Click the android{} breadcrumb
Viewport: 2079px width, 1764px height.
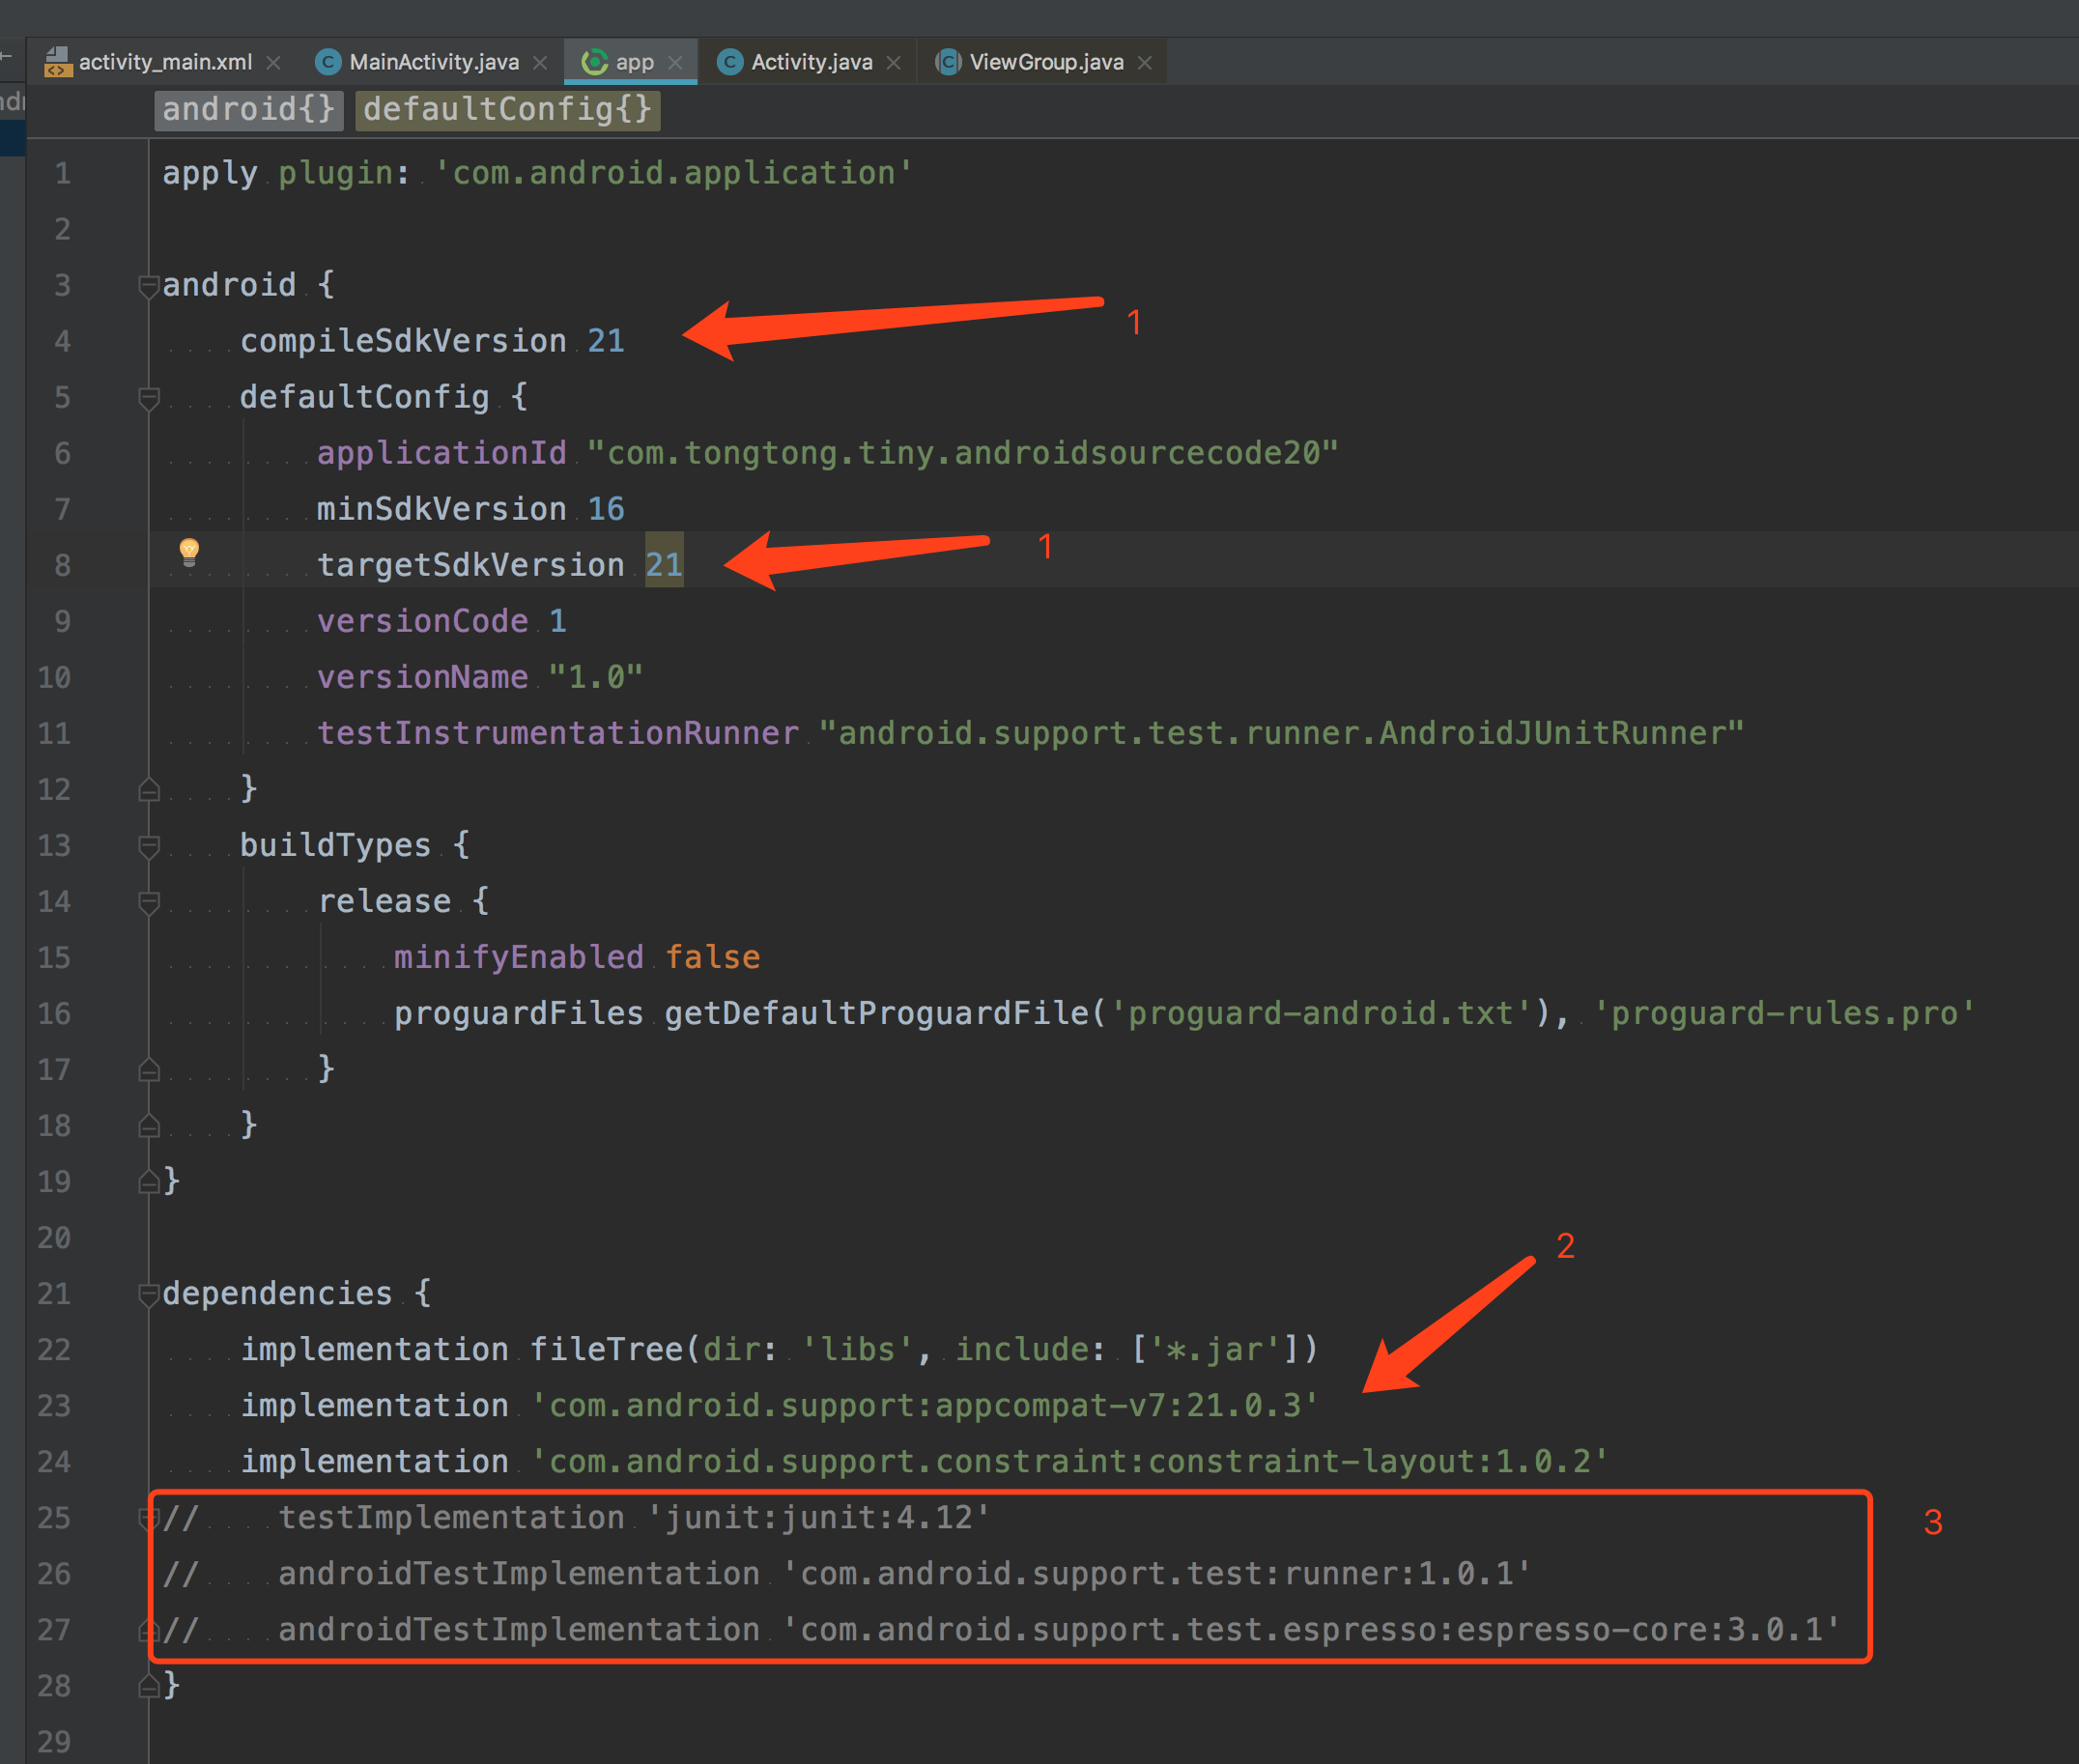(248, 109)
